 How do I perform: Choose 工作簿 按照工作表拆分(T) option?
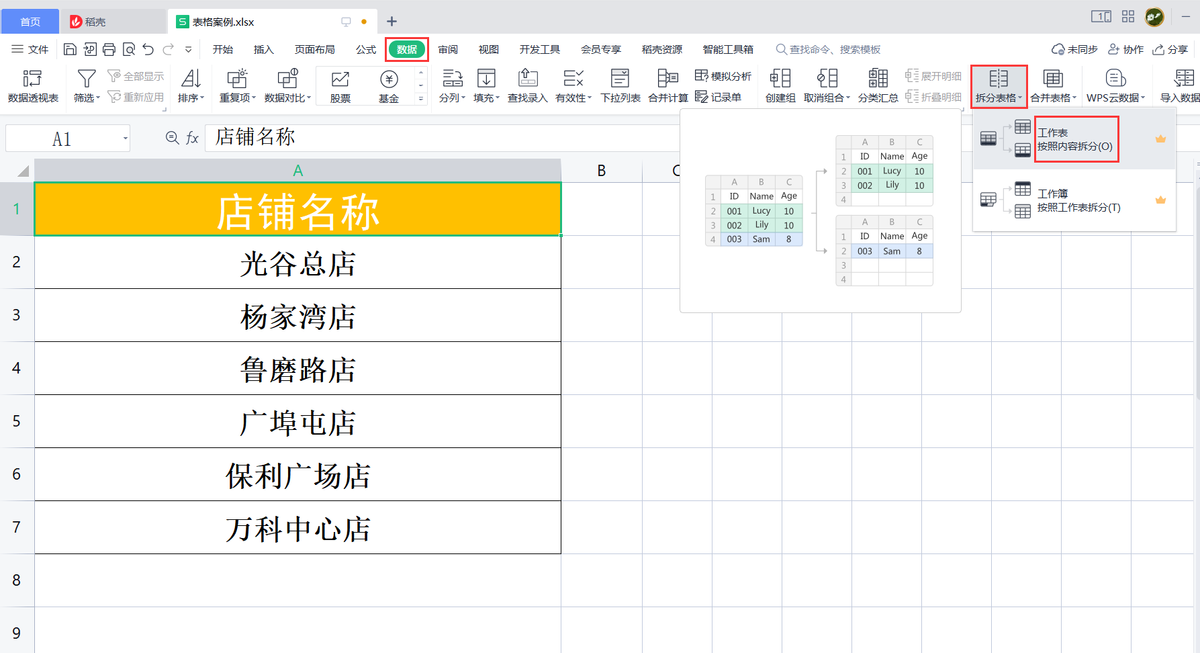1074,200
